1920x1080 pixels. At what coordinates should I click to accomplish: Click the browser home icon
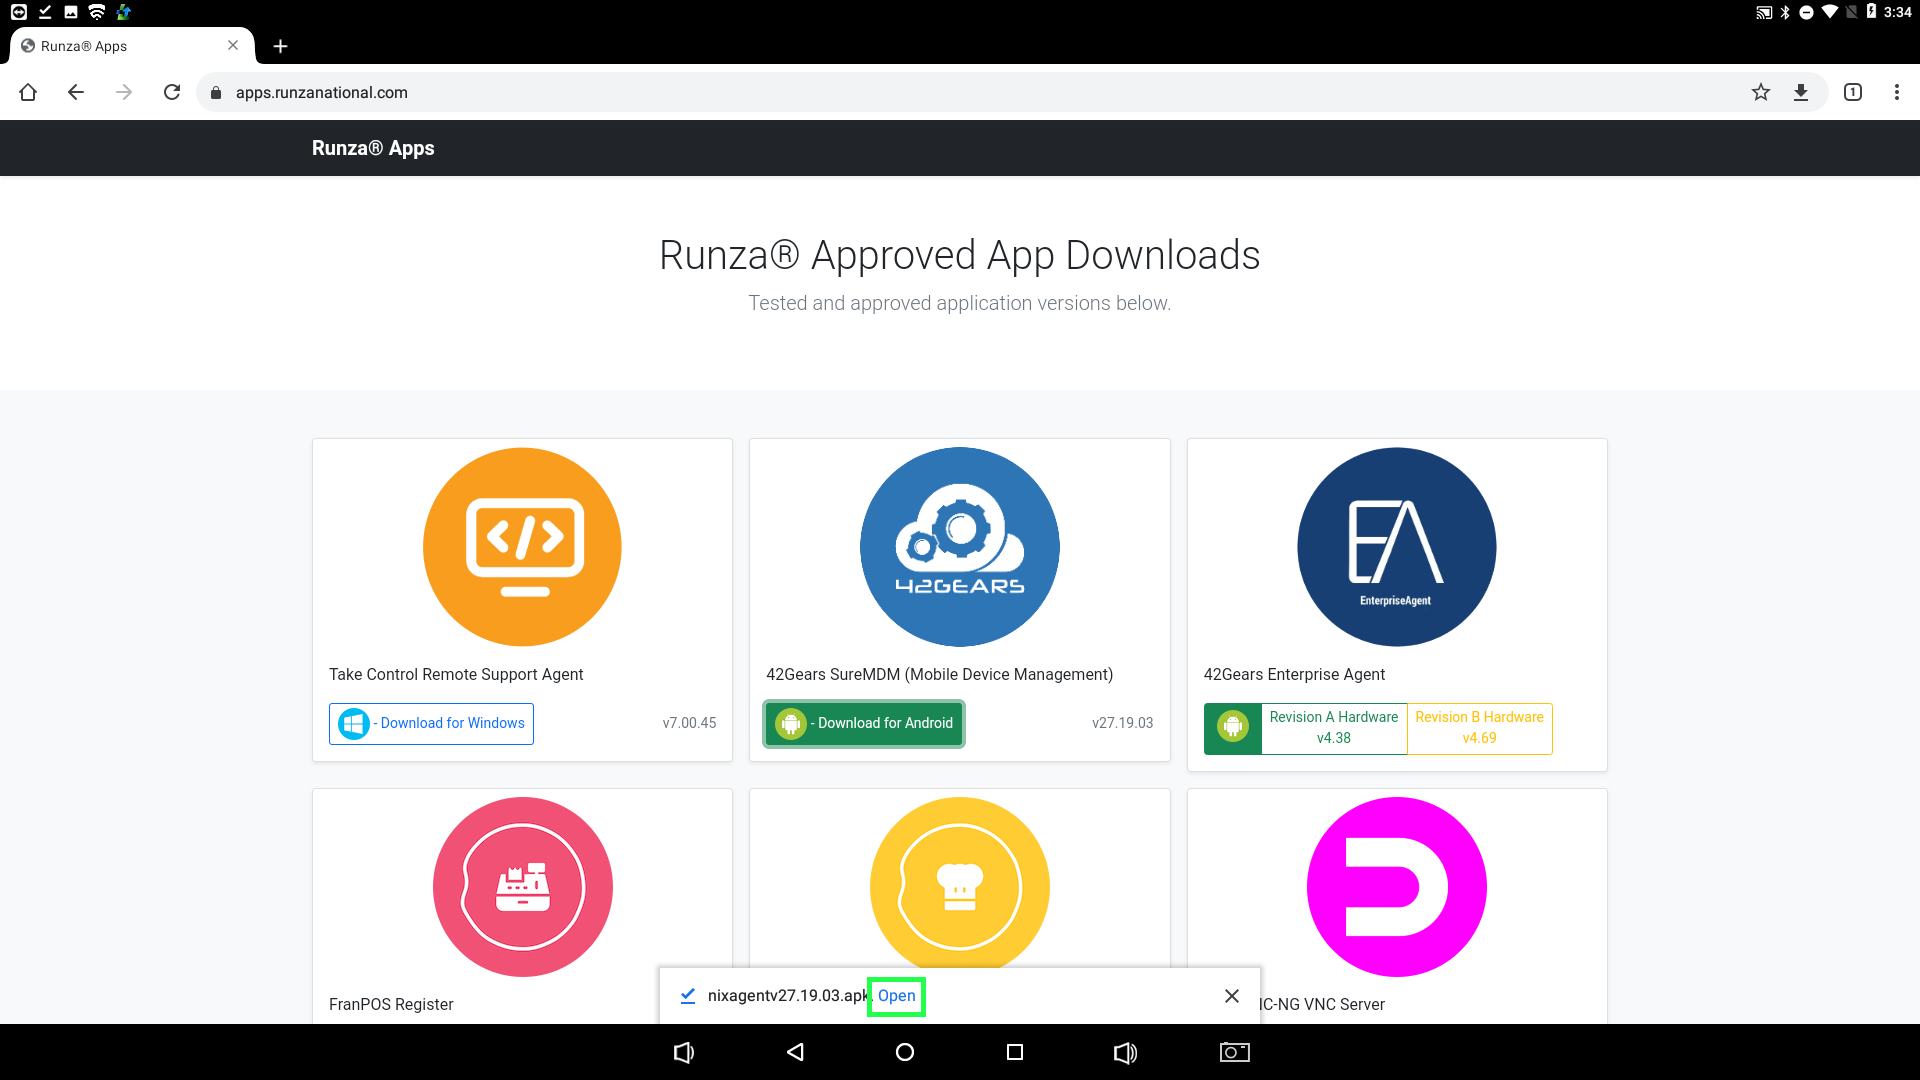coord(28,92)
